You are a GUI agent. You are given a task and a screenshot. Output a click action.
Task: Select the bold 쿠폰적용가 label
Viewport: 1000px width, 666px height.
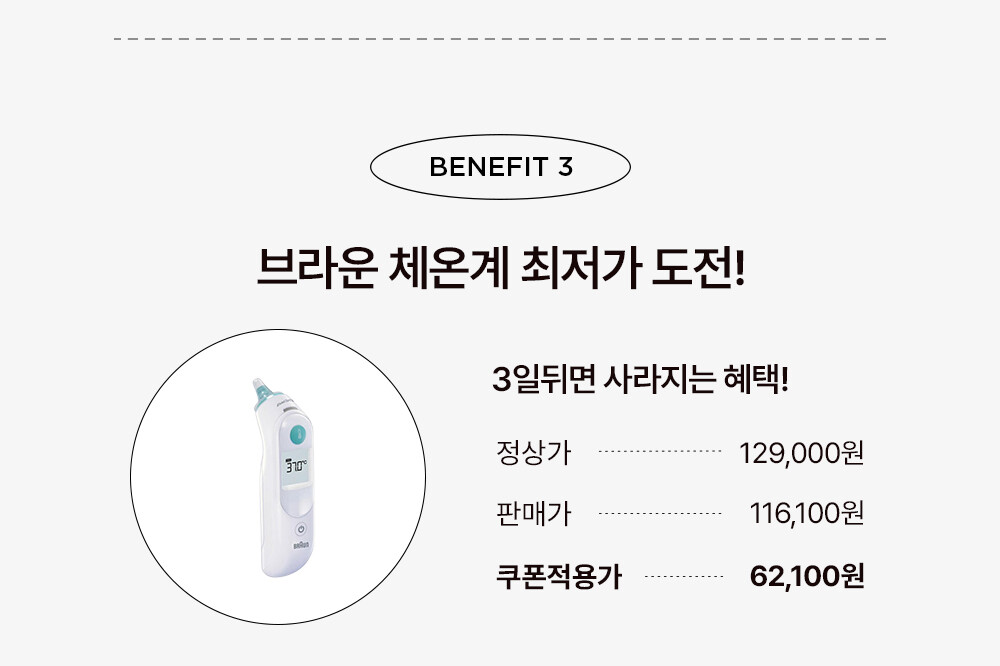(559, 576)
